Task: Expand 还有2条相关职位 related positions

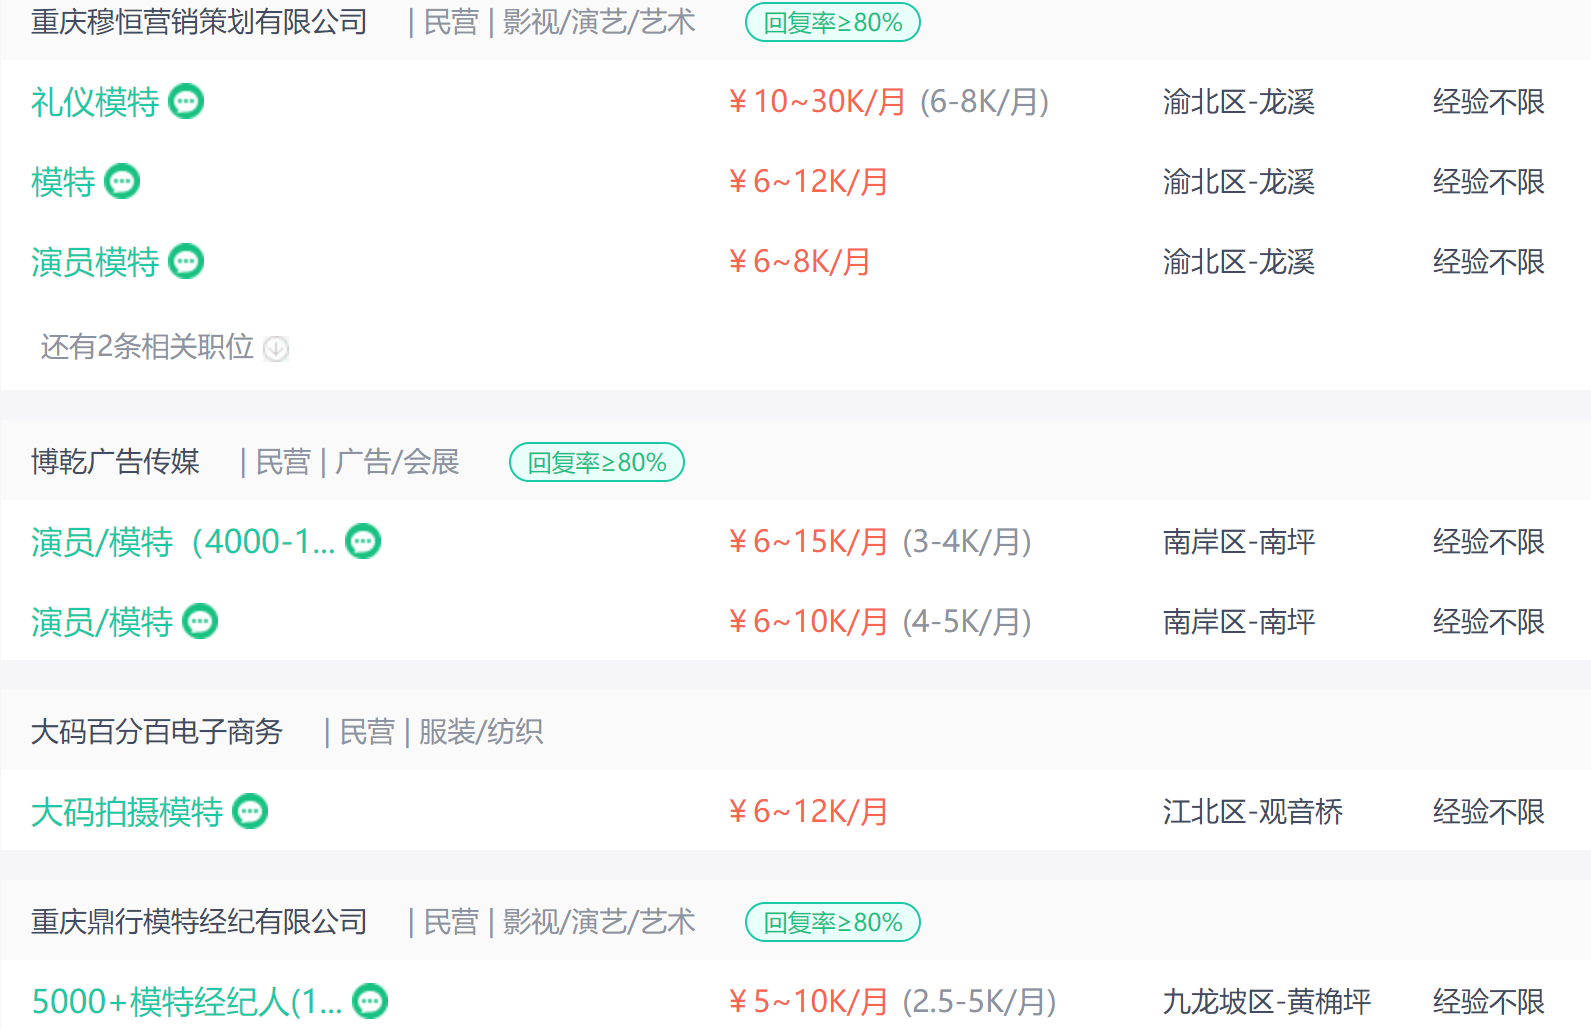Action: point(147,347)
